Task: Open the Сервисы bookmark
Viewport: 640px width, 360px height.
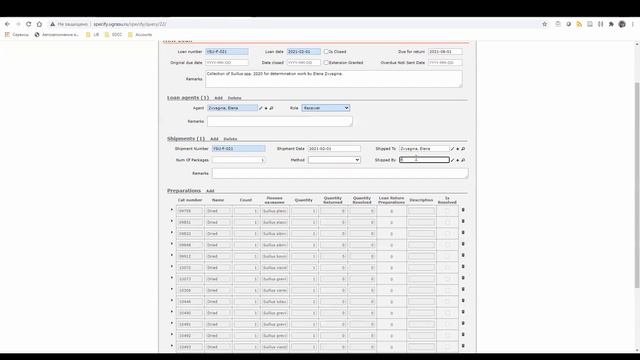Action: (x=17, y=35)
